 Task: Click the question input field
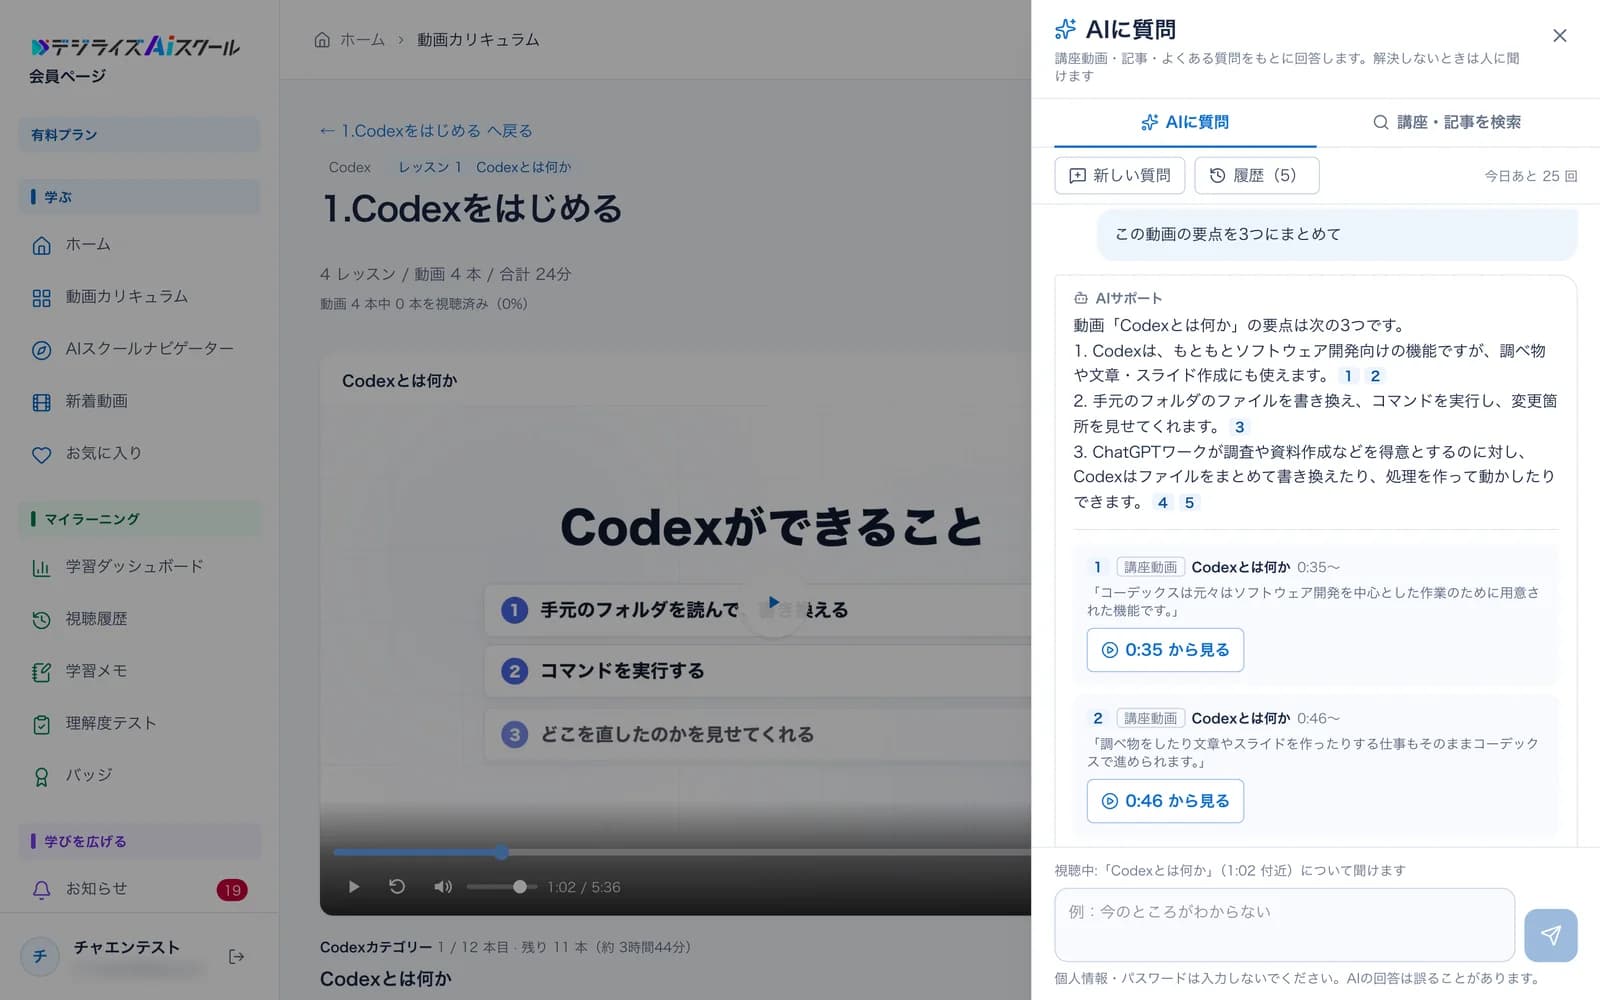click(1284, 925)
